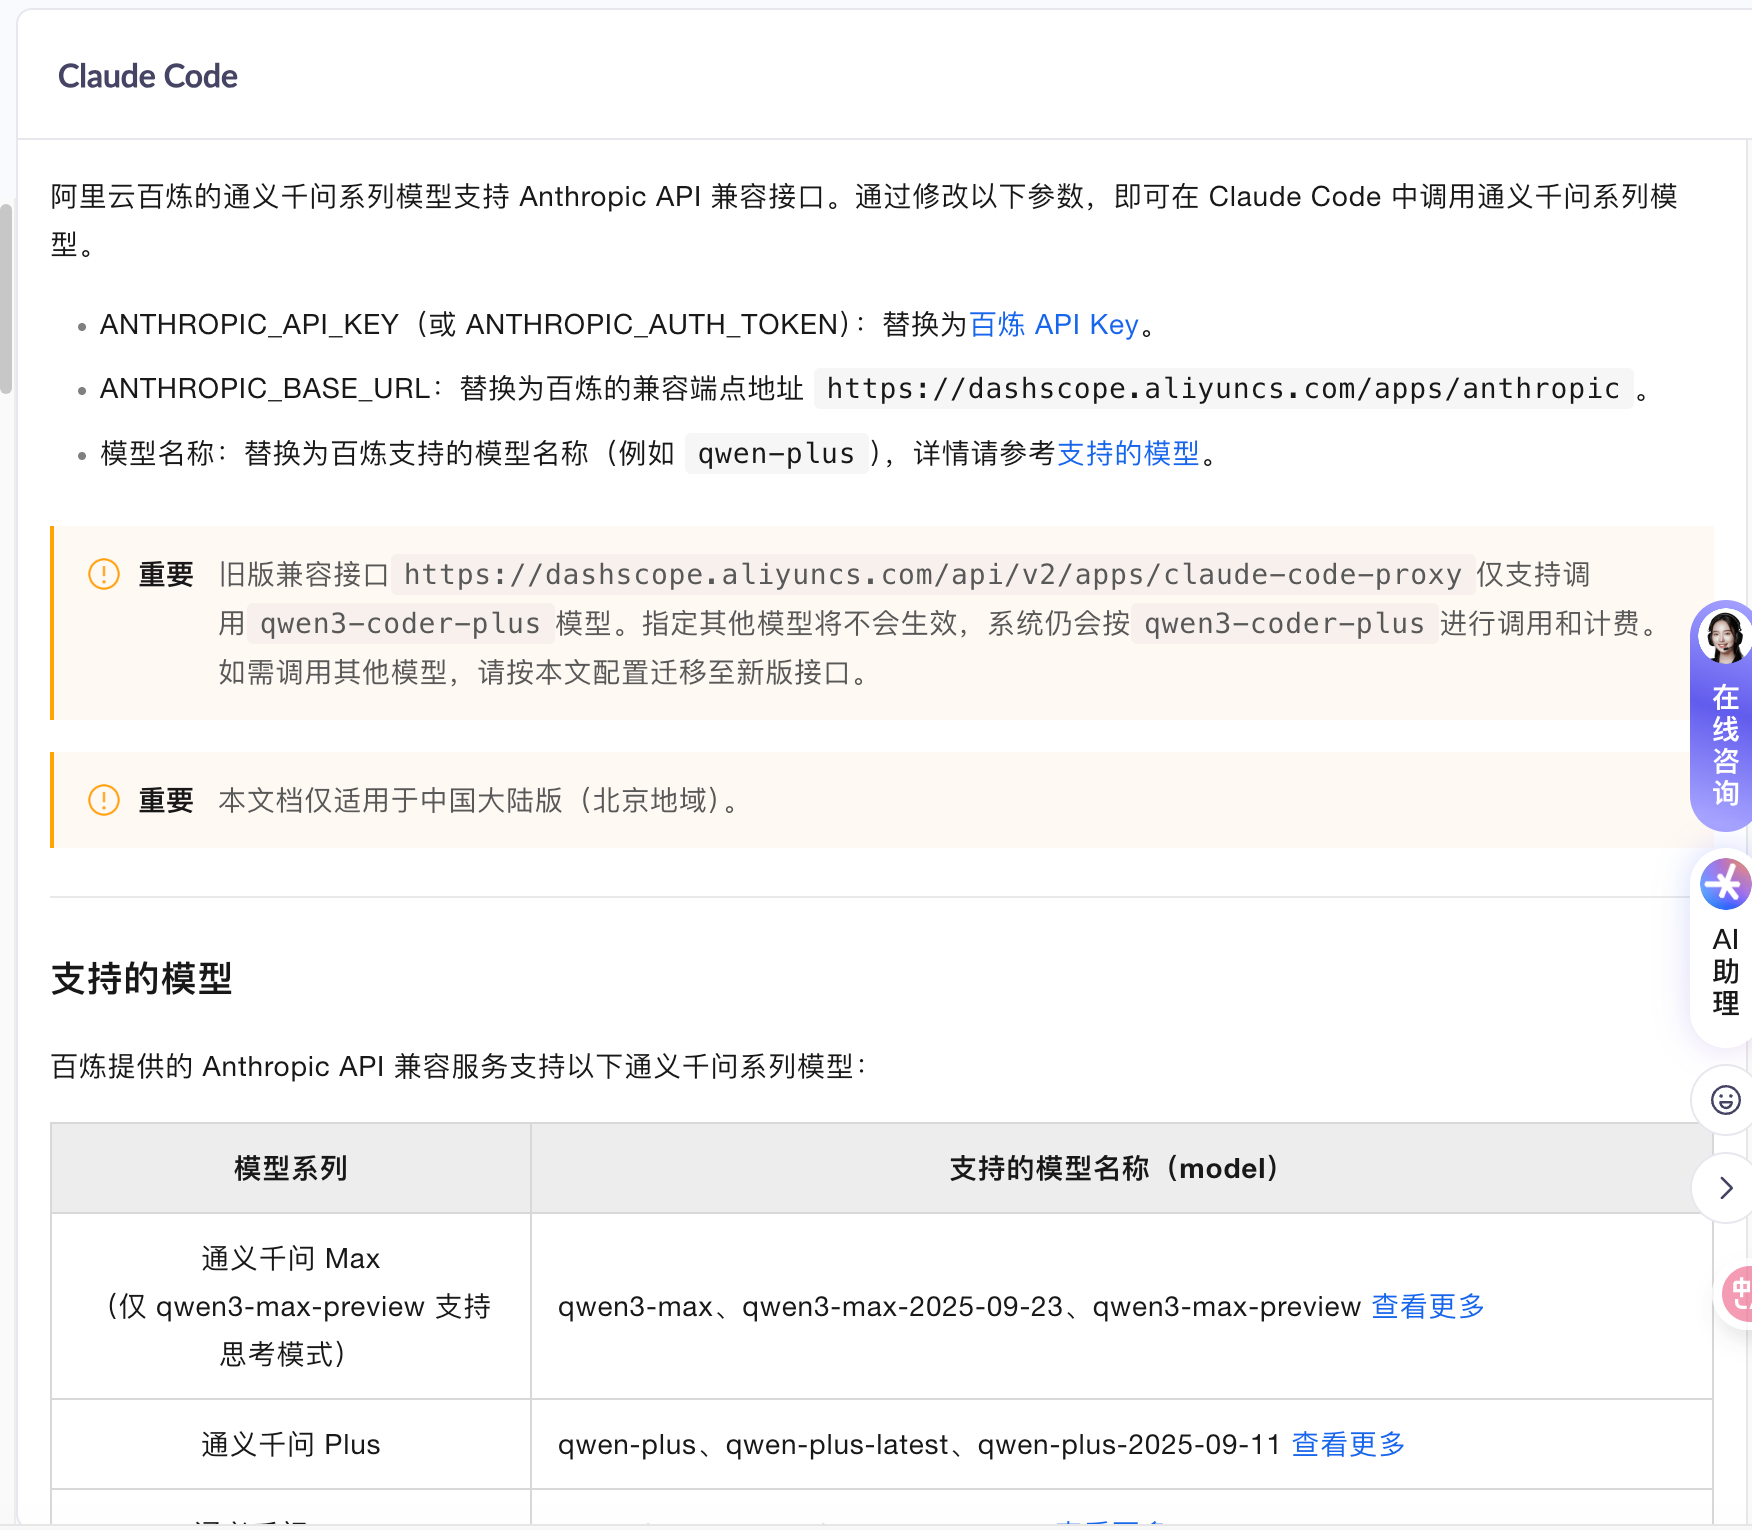
Task: Click the smiley face feedback icon
Action: 1725,1100
